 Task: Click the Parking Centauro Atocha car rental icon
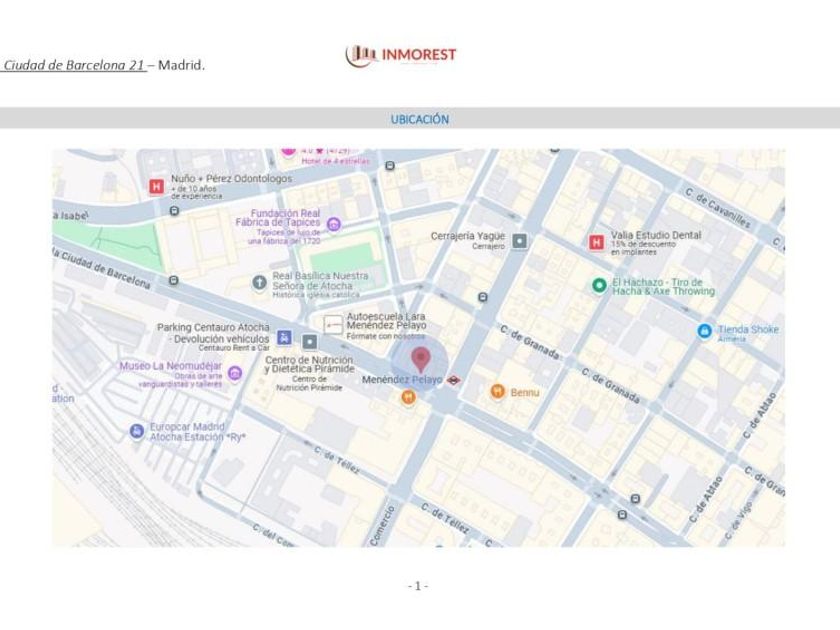coord(284,338)
